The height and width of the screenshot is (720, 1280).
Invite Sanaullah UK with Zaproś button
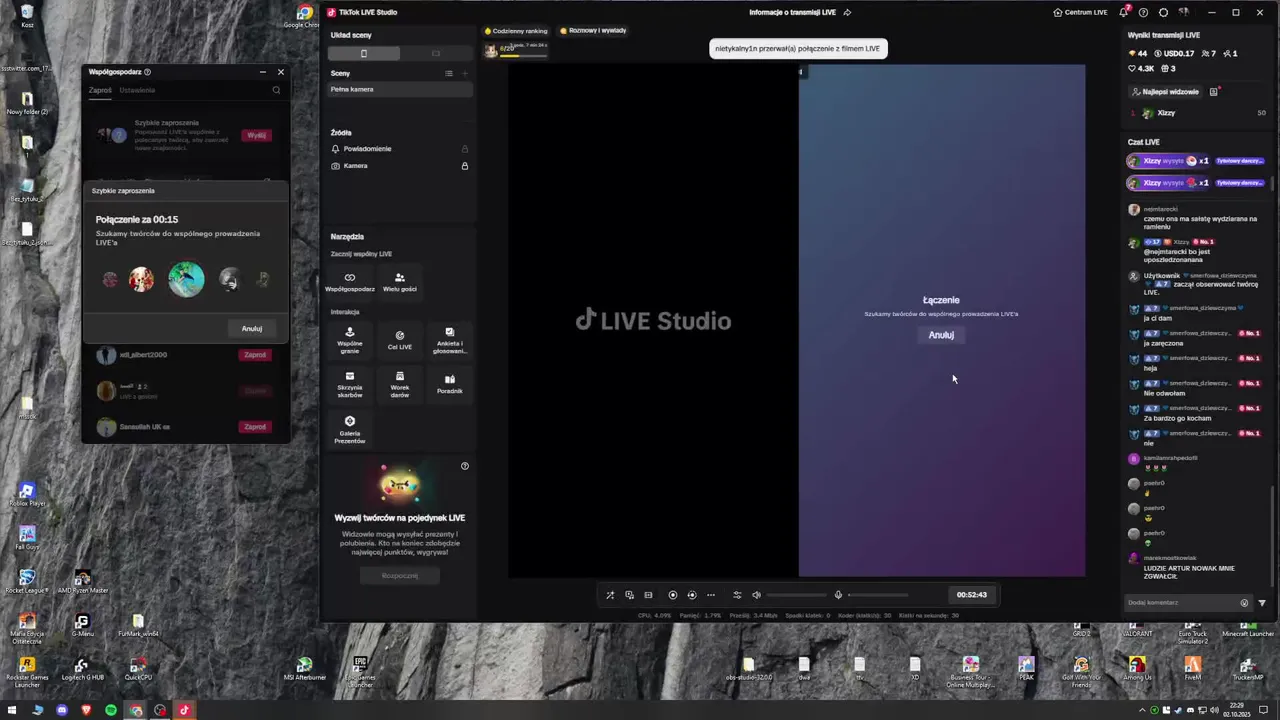(x=255, y=427)
